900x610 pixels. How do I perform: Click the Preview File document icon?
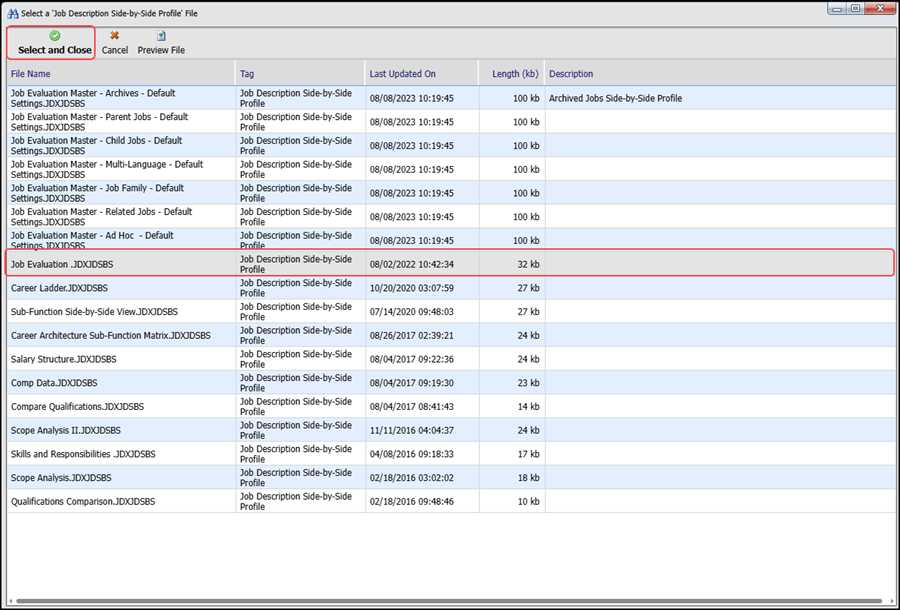tap(161, 36)
